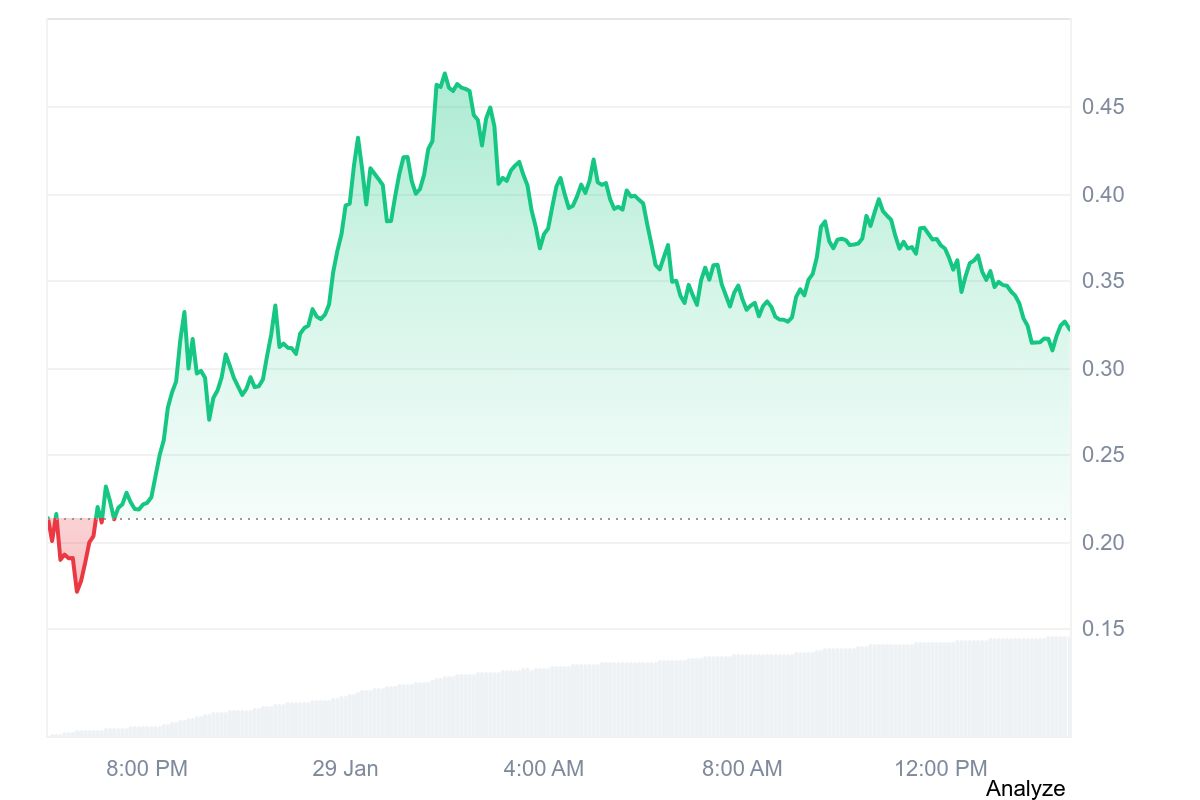The width and height of the screenshot is (1200, 800).
Task: Click the 0.35 price axis label
Action: tap(1102, 281)
